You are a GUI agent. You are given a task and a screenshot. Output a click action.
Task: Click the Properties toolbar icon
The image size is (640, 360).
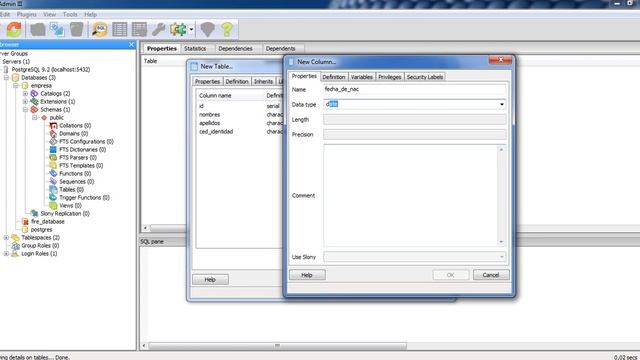(38, 29)
